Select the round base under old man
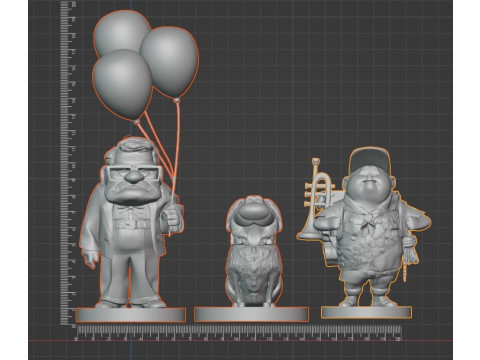This screenshot has width=480, height=360. point(131,315)
